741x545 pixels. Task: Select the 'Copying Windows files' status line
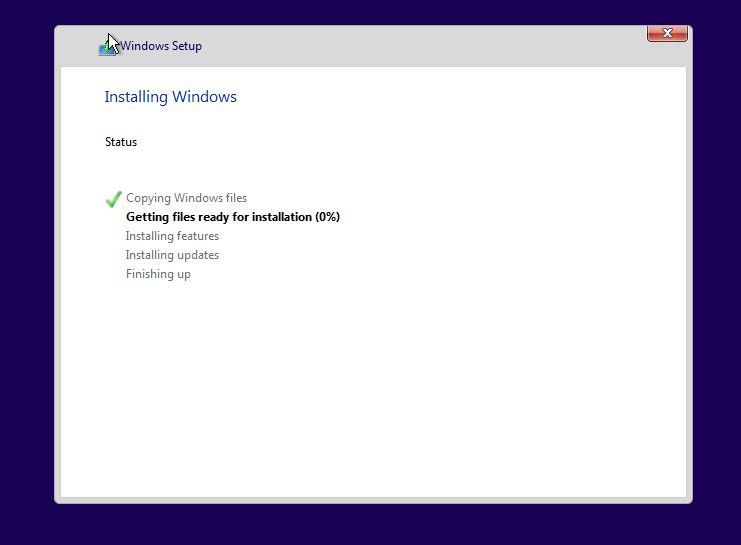[x=186, y=198]
